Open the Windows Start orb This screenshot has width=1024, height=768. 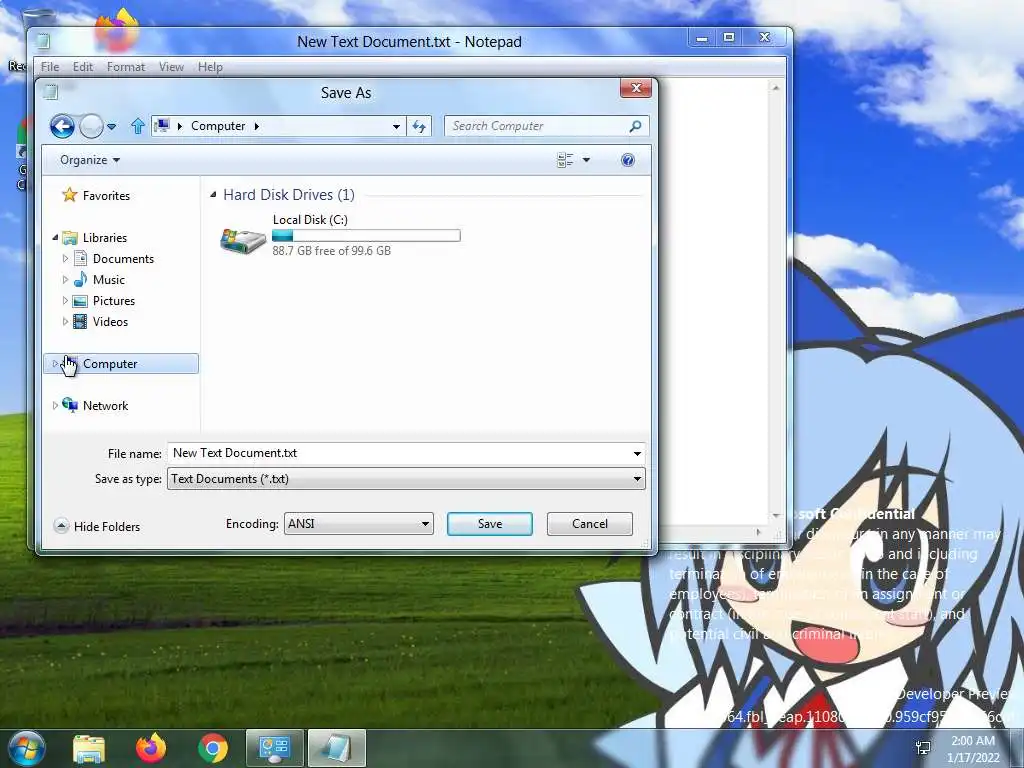[x=27, y=749]
